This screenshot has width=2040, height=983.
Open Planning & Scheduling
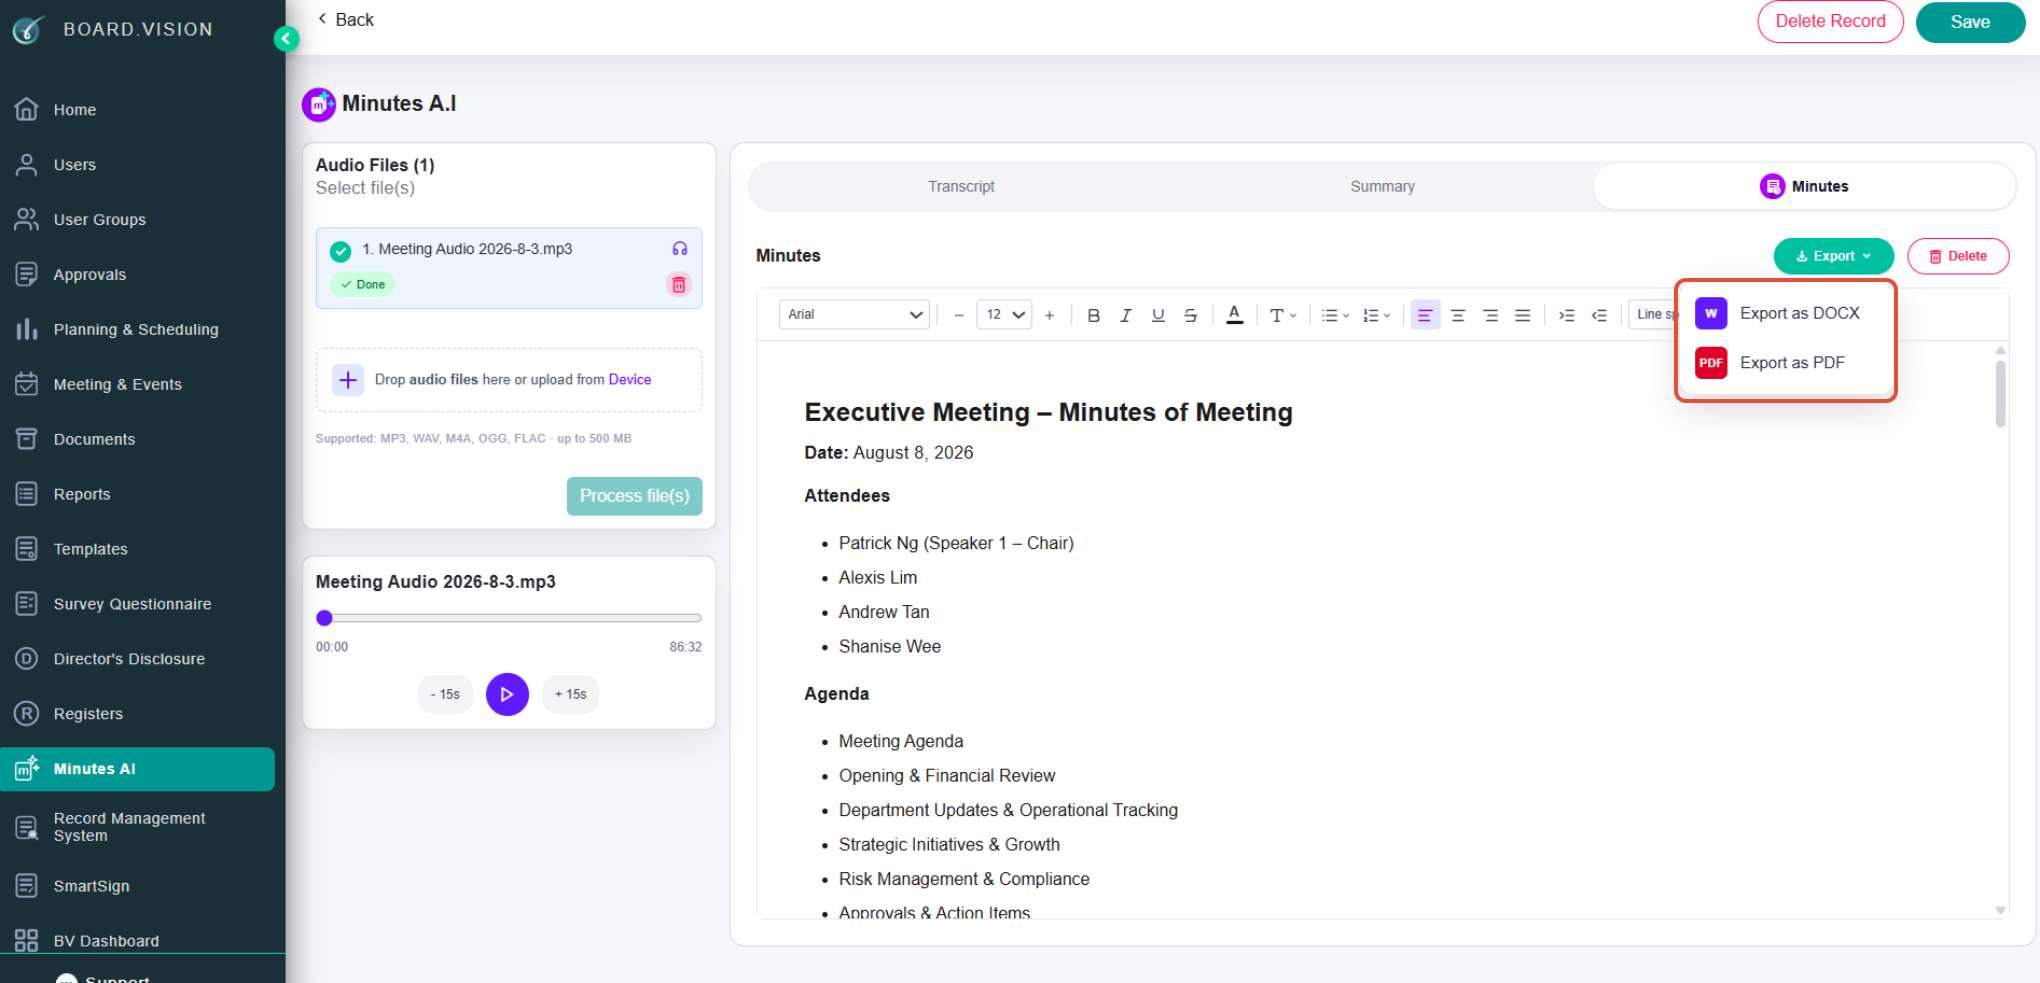(135, 330)
